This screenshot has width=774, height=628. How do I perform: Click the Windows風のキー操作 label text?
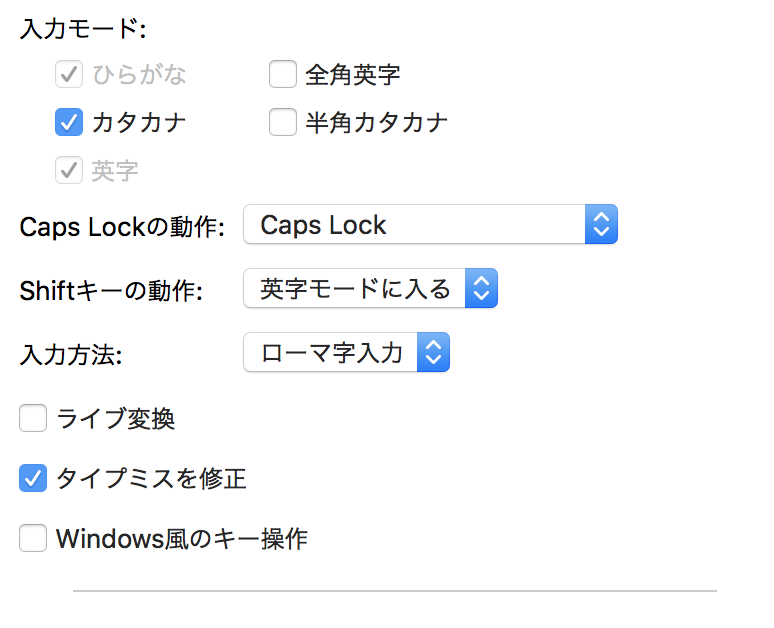pos(181,540)
